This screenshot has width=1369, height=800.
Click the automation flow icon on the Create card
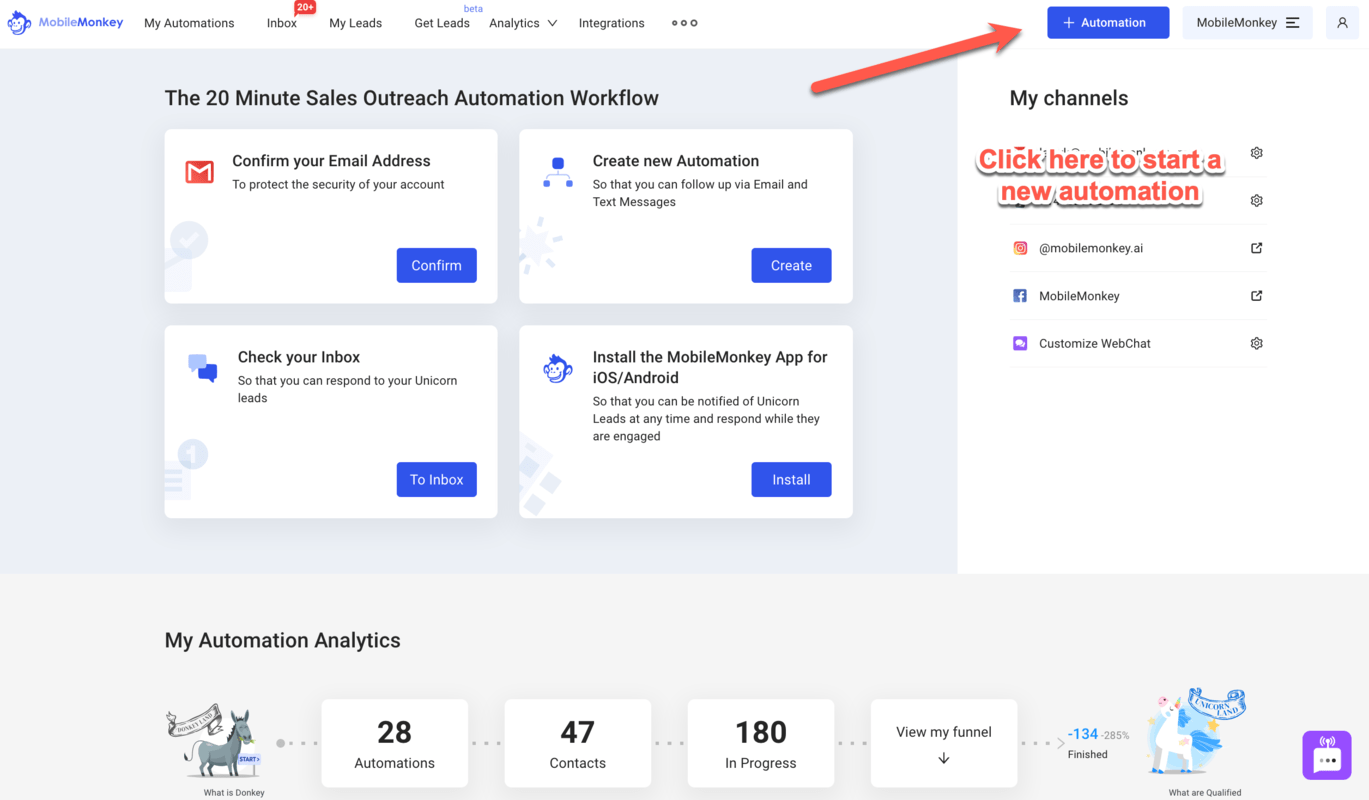[558, 172]
